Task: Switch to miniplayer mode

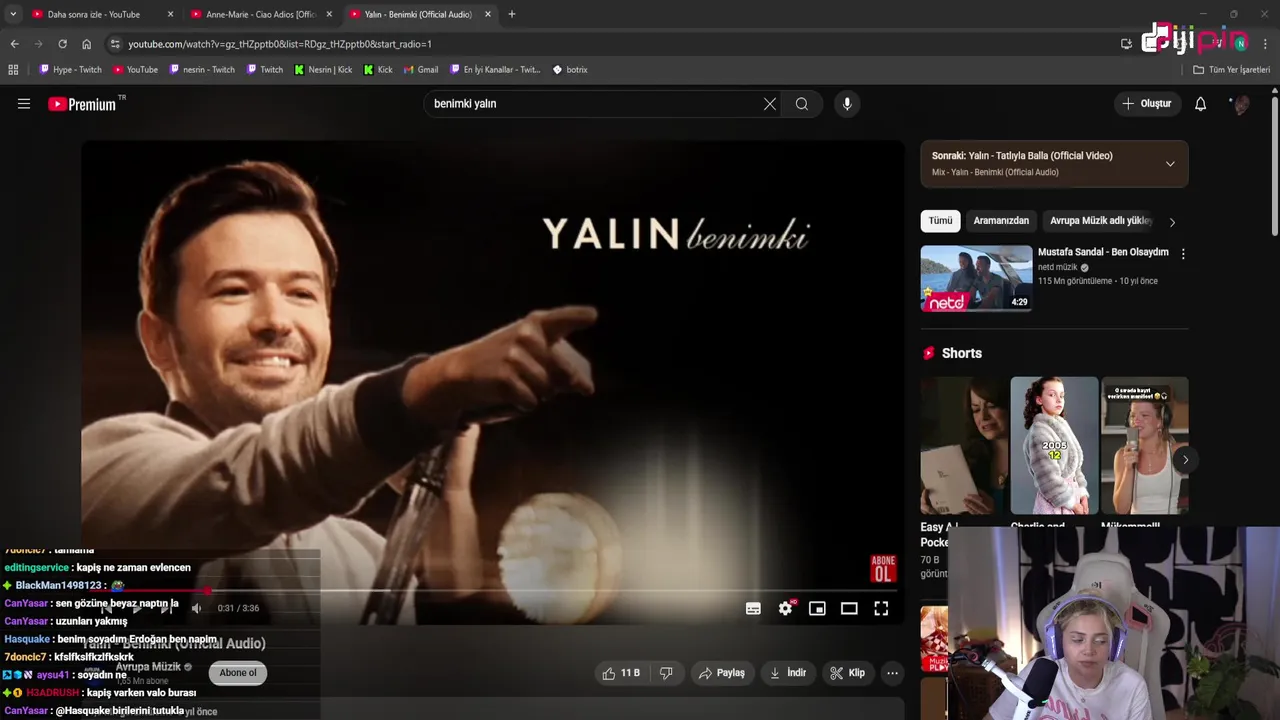Action: pos(817,608)
